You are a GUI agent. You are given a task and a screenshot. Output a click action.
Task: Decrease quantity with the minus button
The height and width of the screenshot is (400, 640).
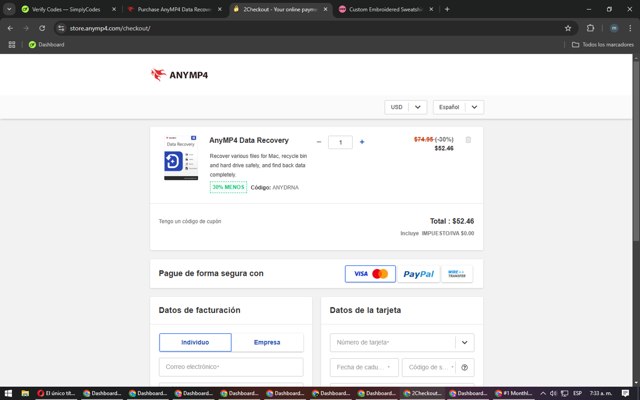pos(319,142)
